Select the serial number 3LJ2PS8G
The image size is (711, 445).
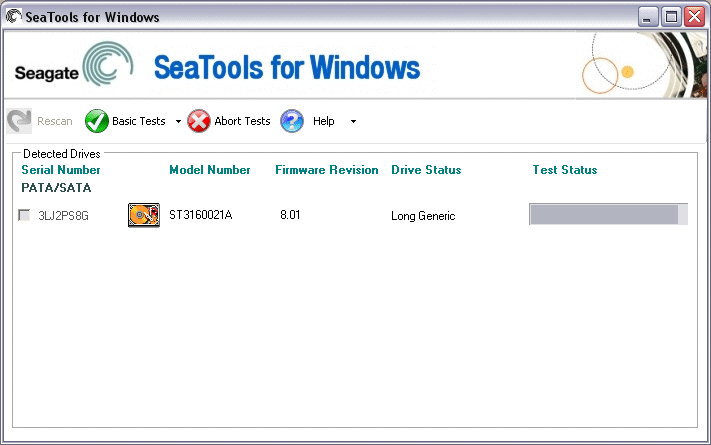point(63,215)
